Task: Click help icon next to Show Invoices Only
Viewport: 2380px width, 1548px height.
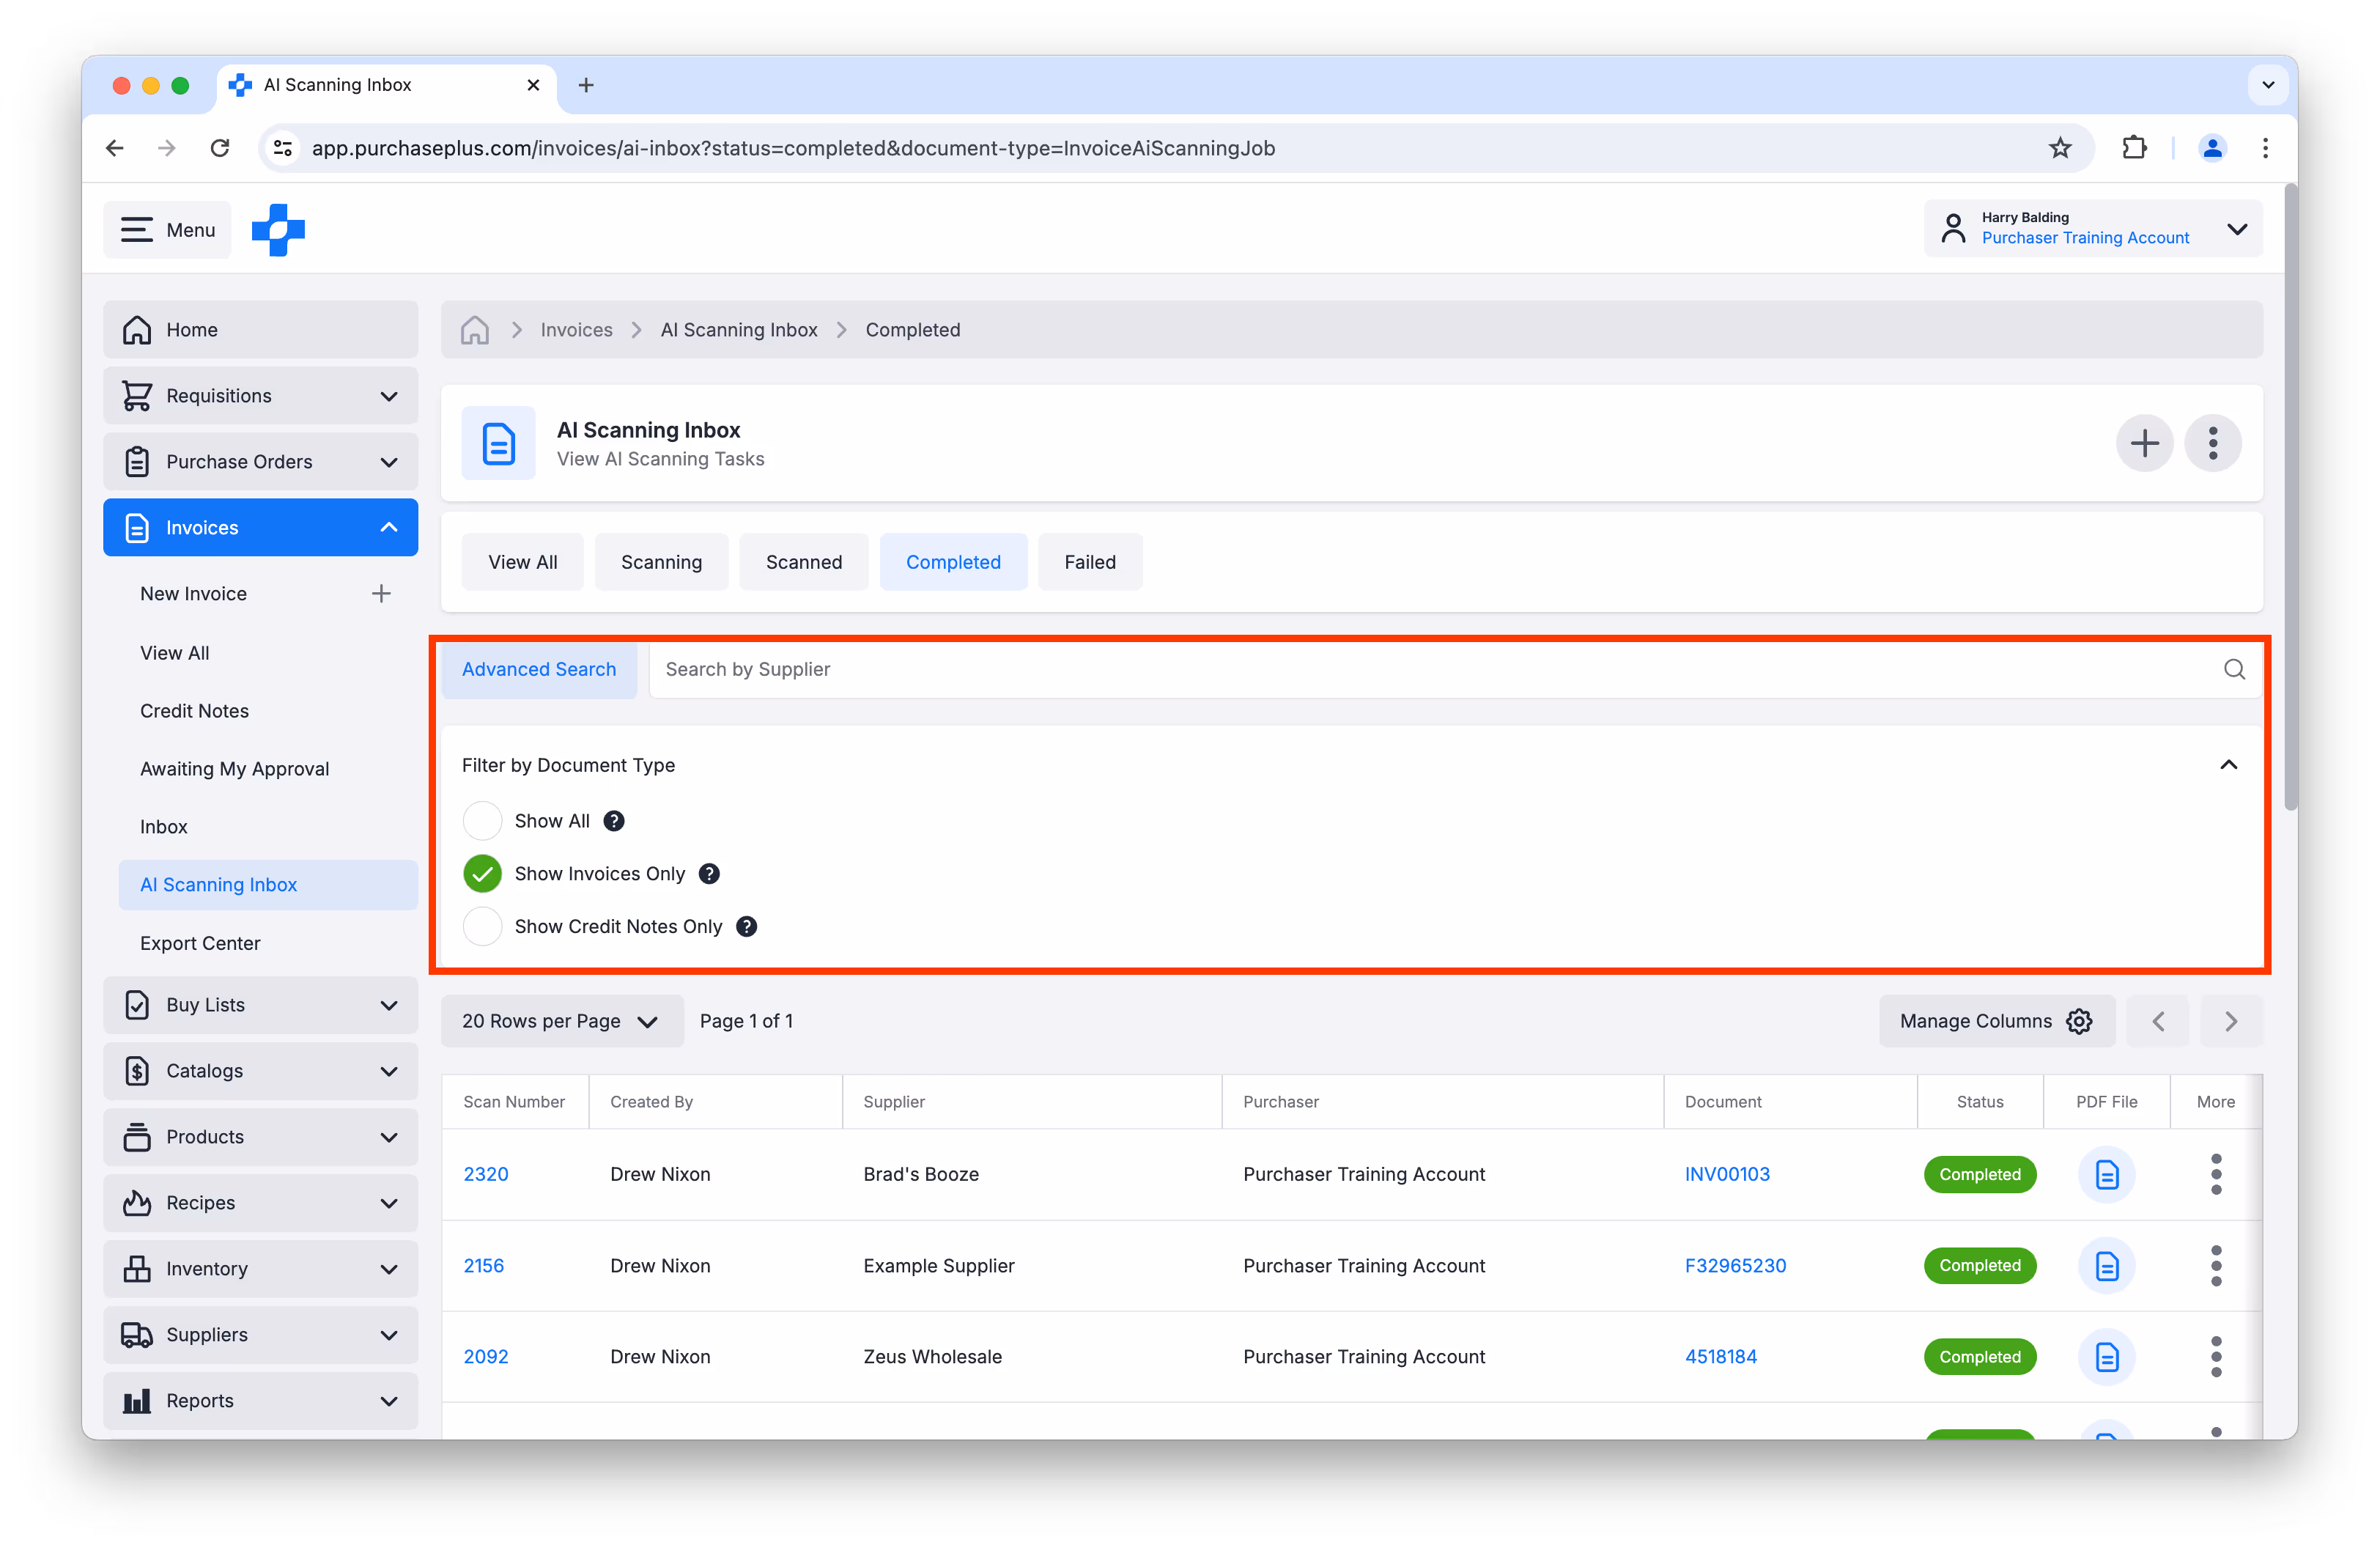Action: point(709,874)
